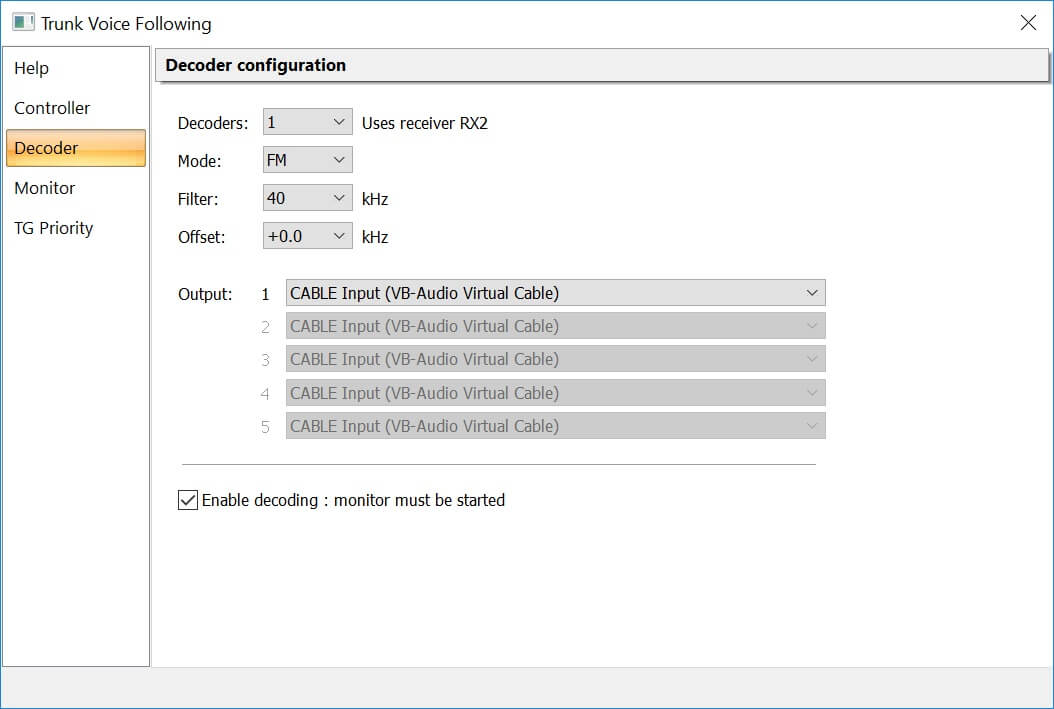This screenshot has height=709, width=1054.
Task: Click the disabled Output 4 device dropdown
Action: pyautogui.click(x=555, y=392)
